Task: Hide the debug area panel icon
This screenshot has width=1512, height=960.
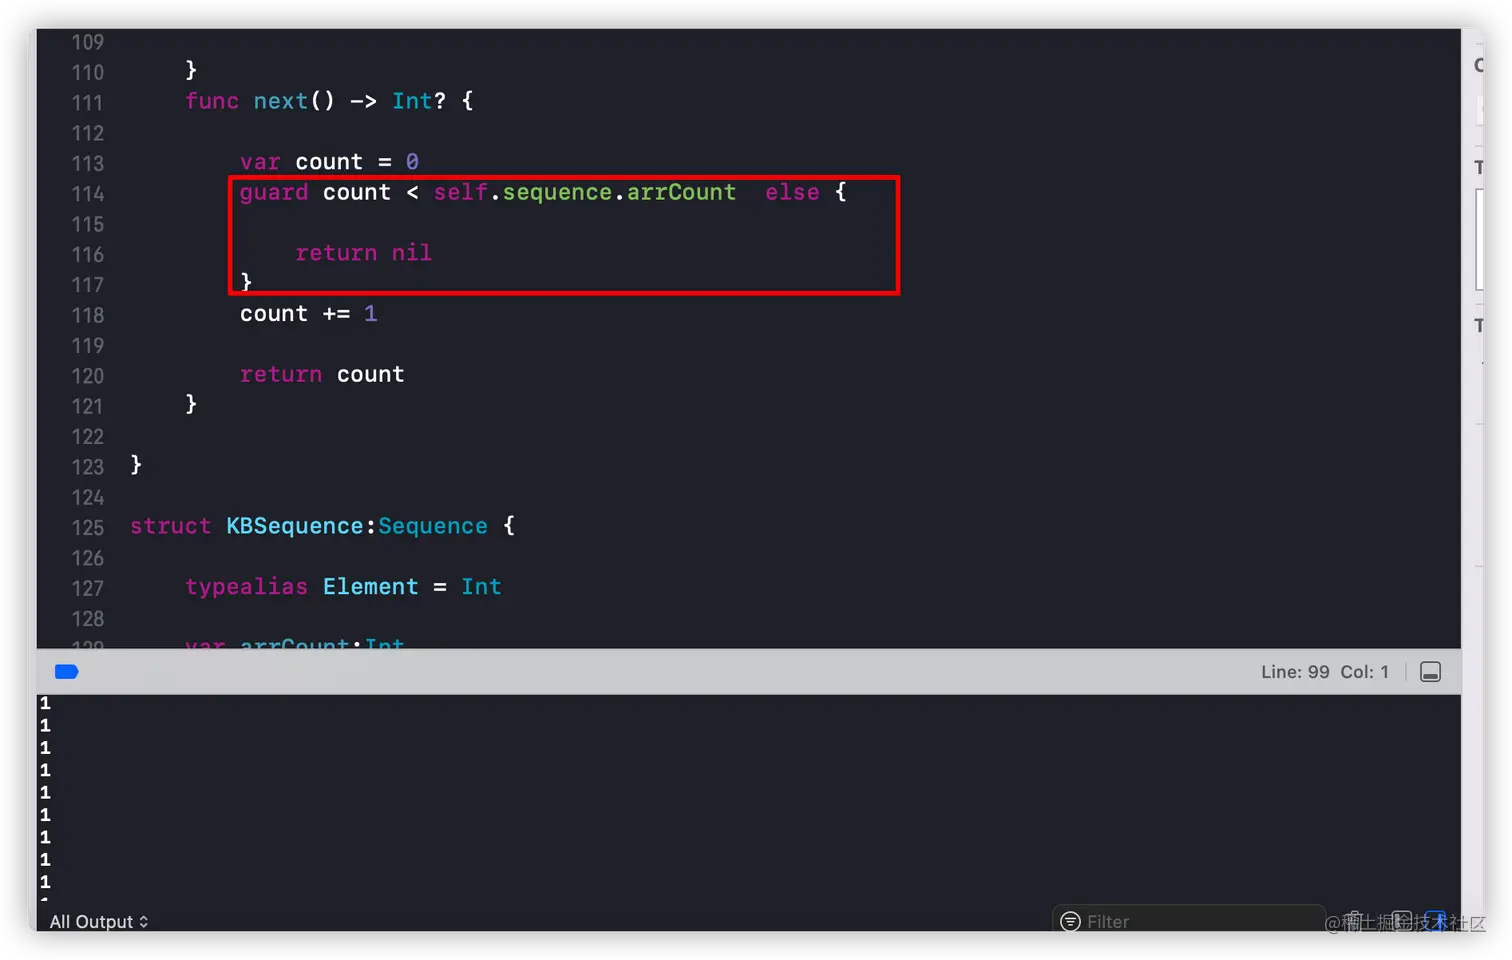Action: (1430, 672)
